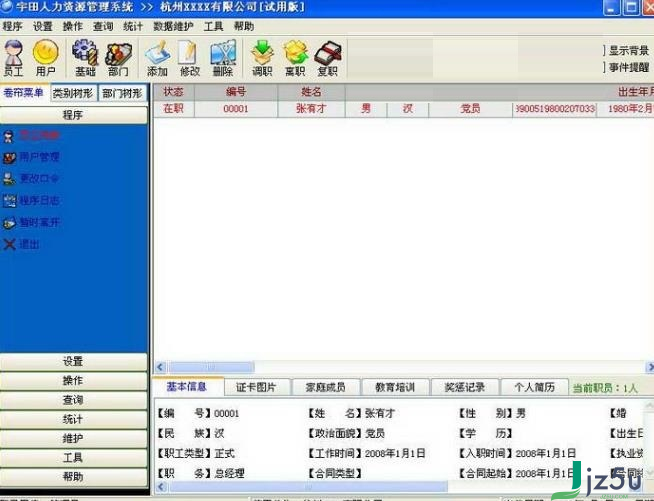Open the 工具 menu in menu bar
Viewport: 654px width, 501px height.
tap(214, 26)
